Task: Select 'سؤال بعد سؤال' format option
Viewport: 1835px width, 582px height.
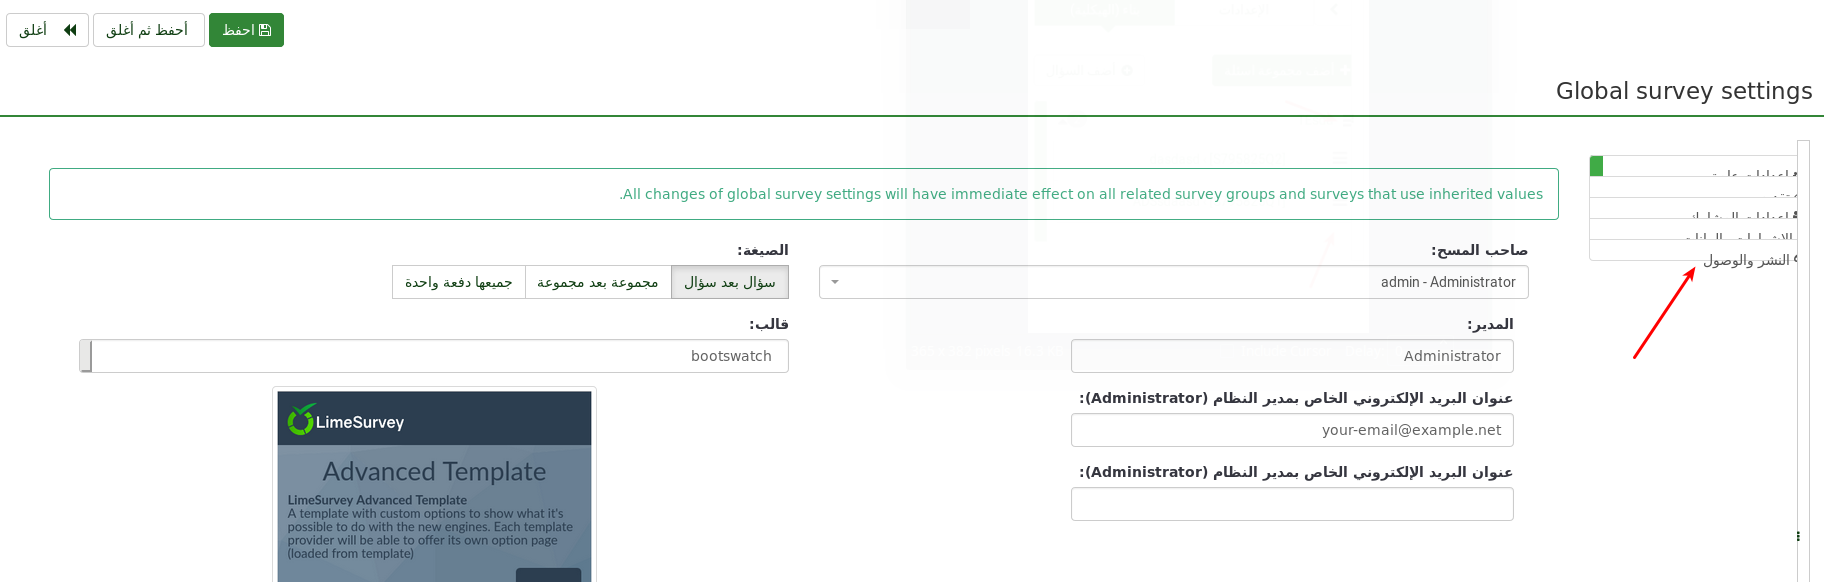Action: pos(730,283)
